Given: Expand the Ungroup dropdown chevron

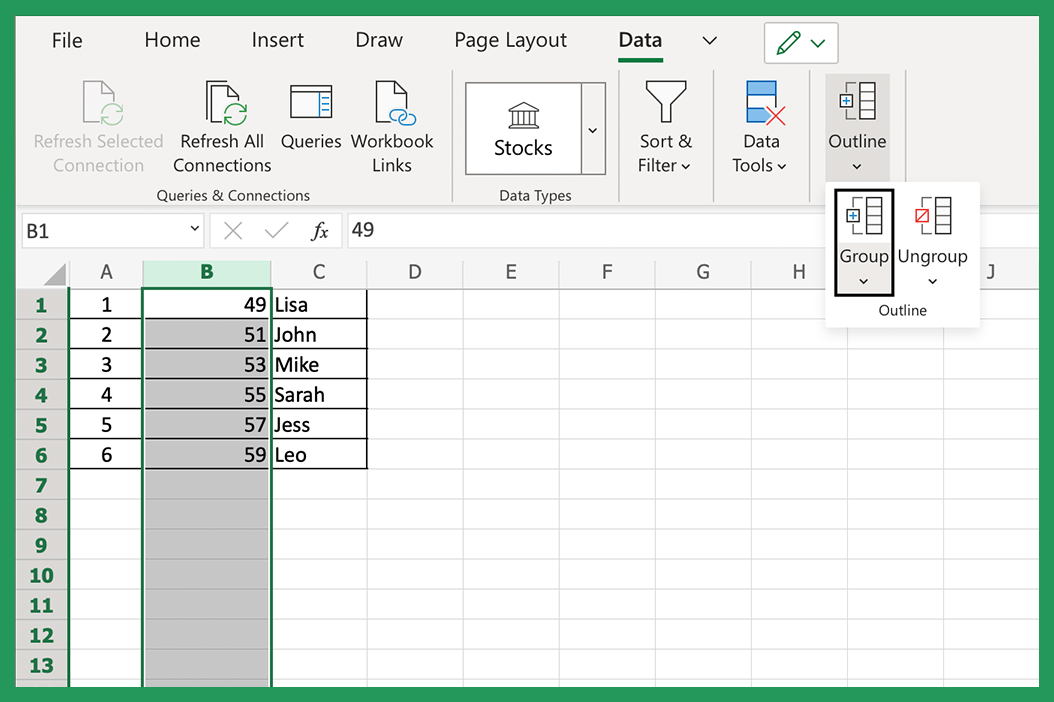Looking at the screenshot, I should 932,280.
